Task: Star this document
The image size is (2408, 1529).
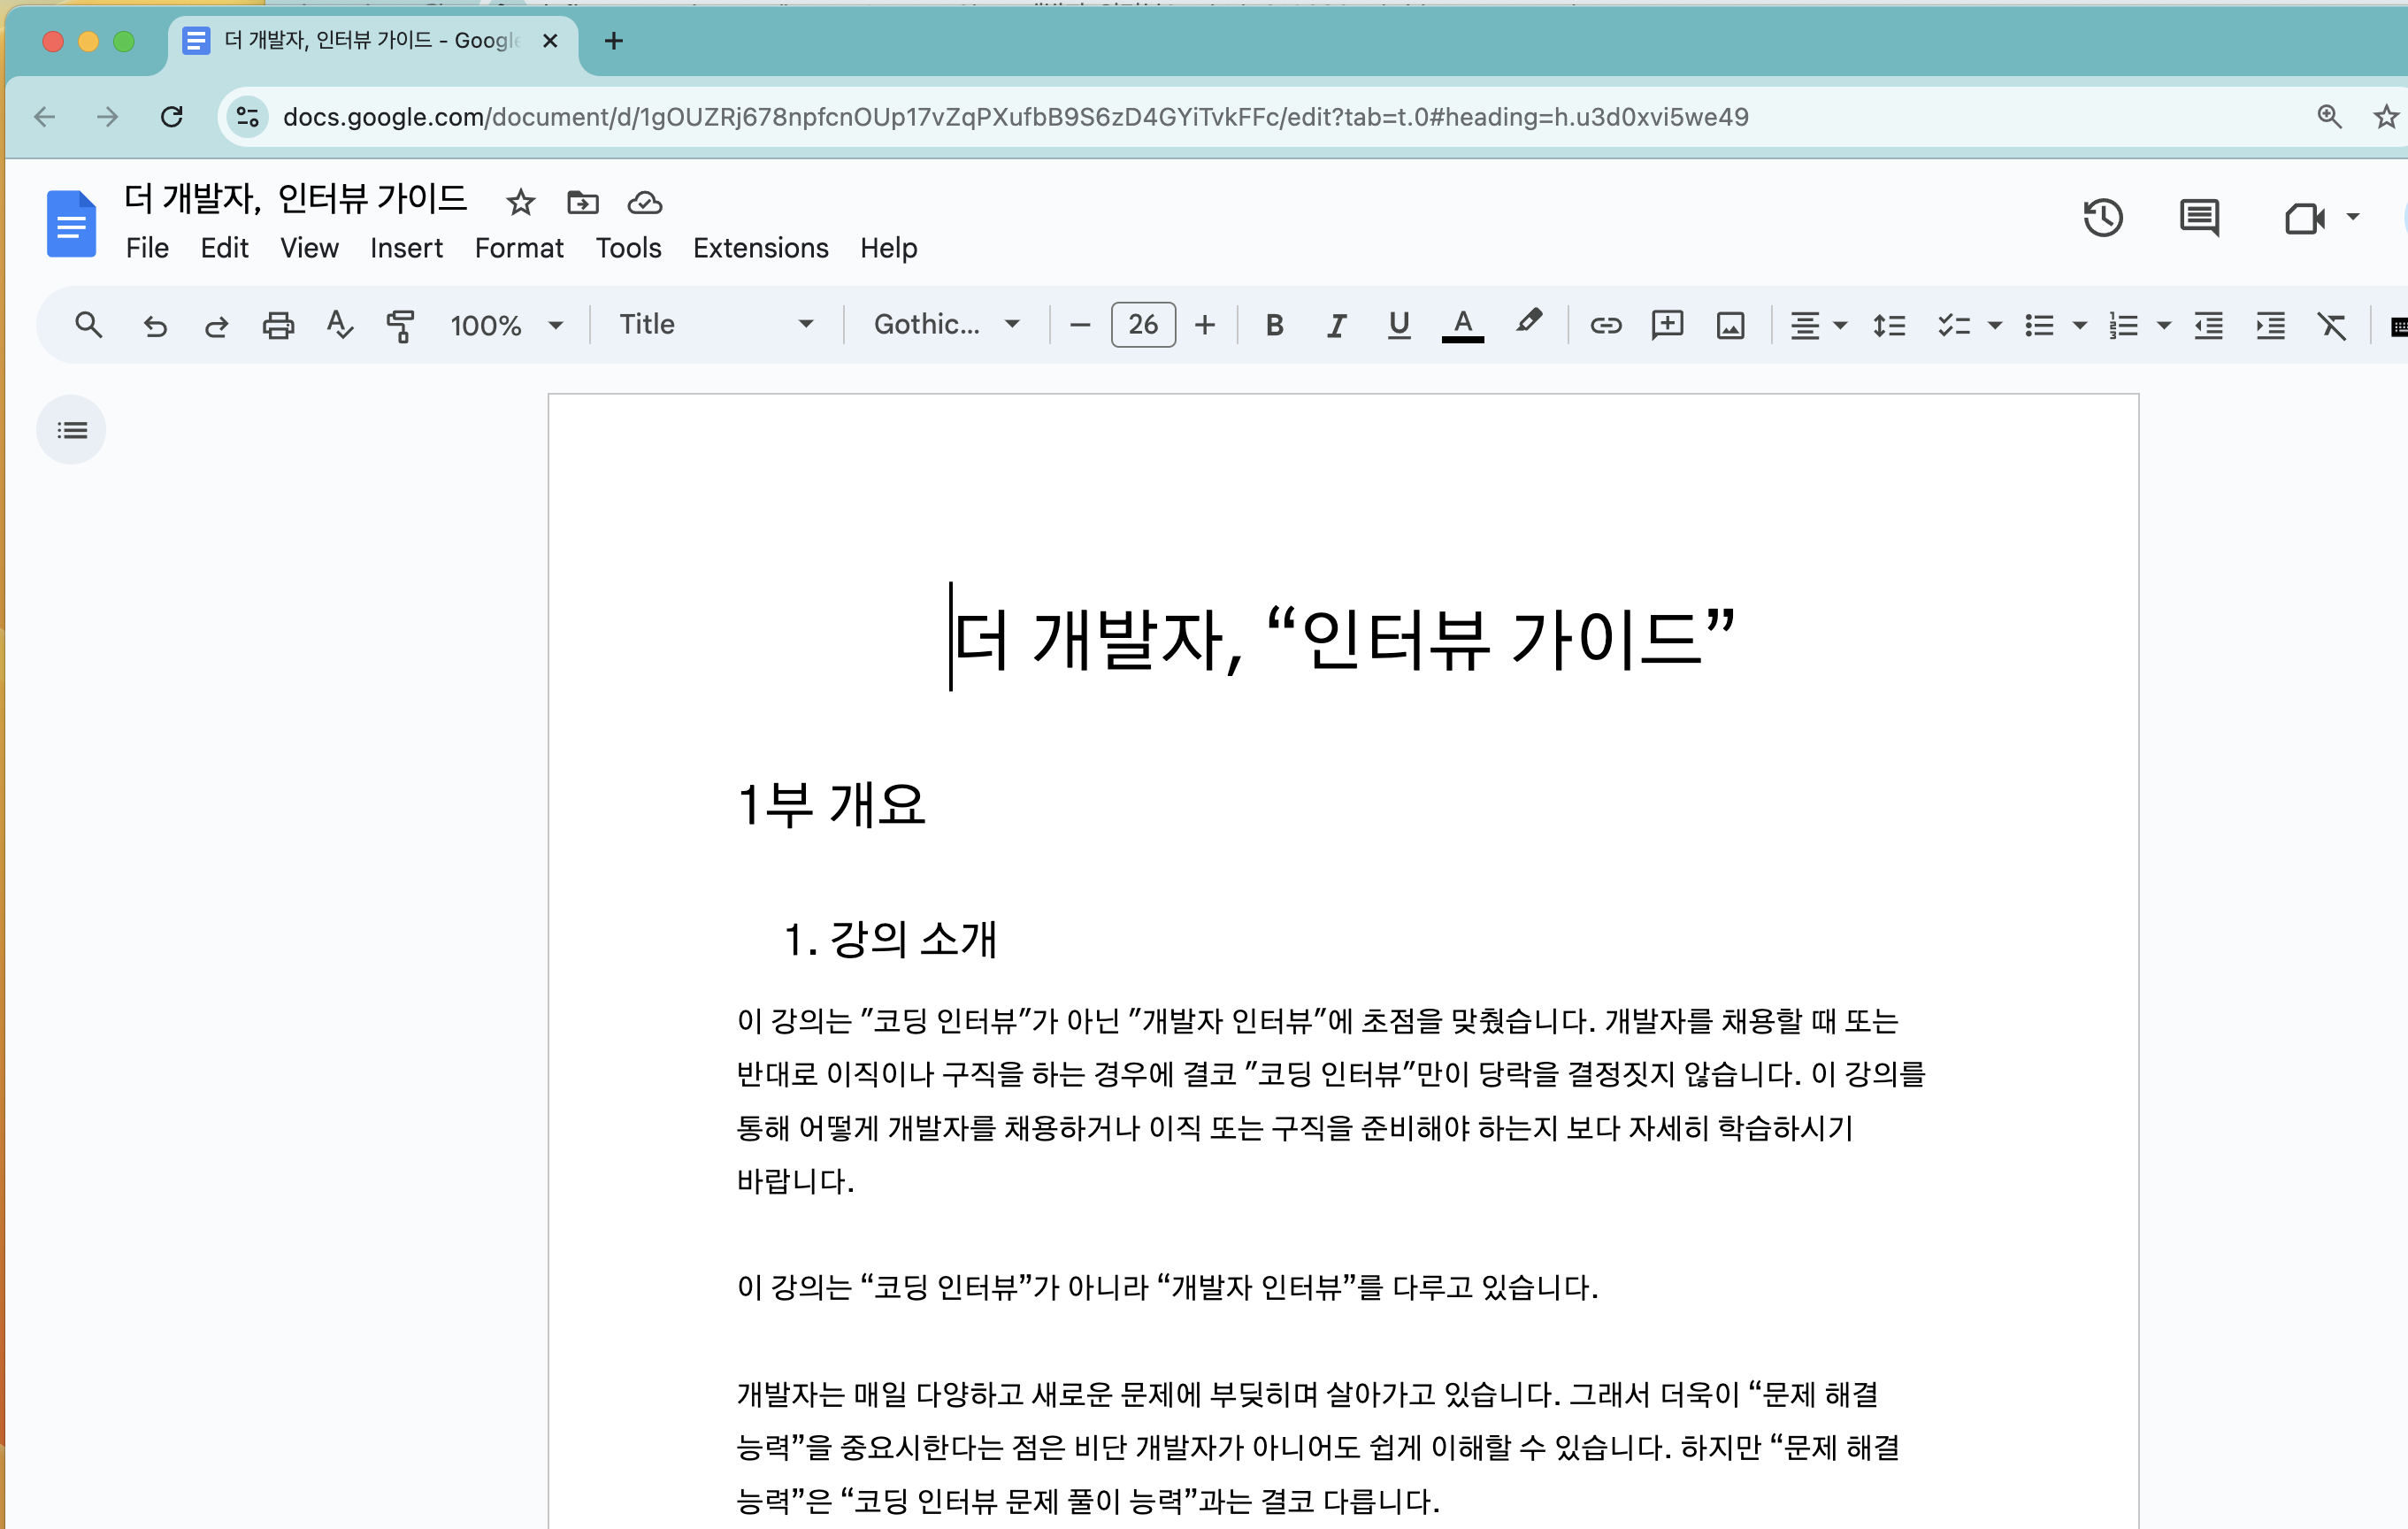Action: click(x=520, y=202)
